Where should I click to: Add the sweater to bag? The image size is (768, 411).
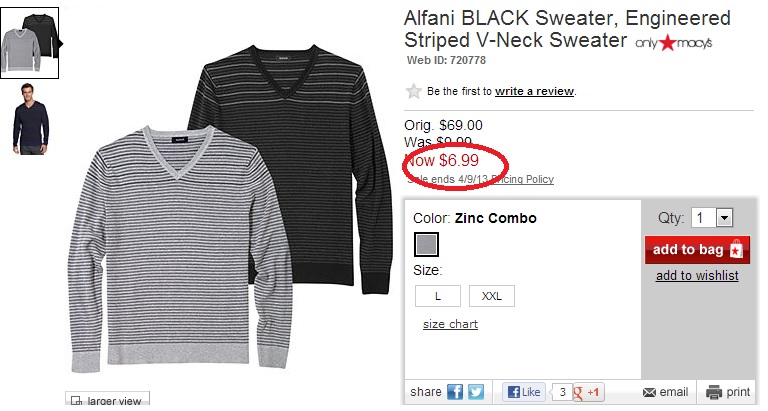click(697, 250)
